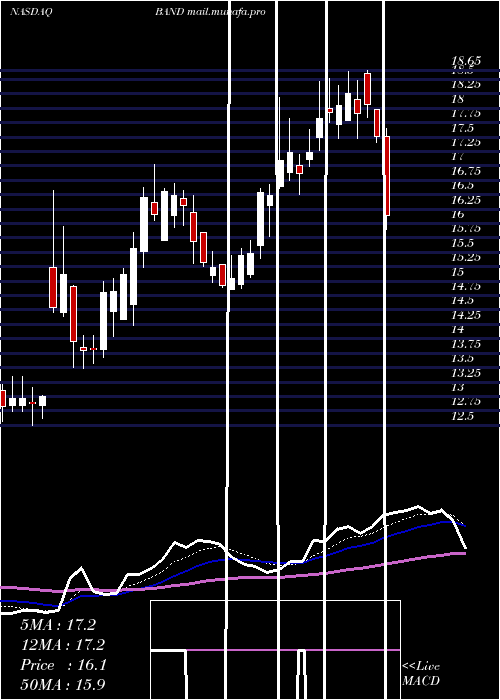Click the <<Live MACD label

421,674
